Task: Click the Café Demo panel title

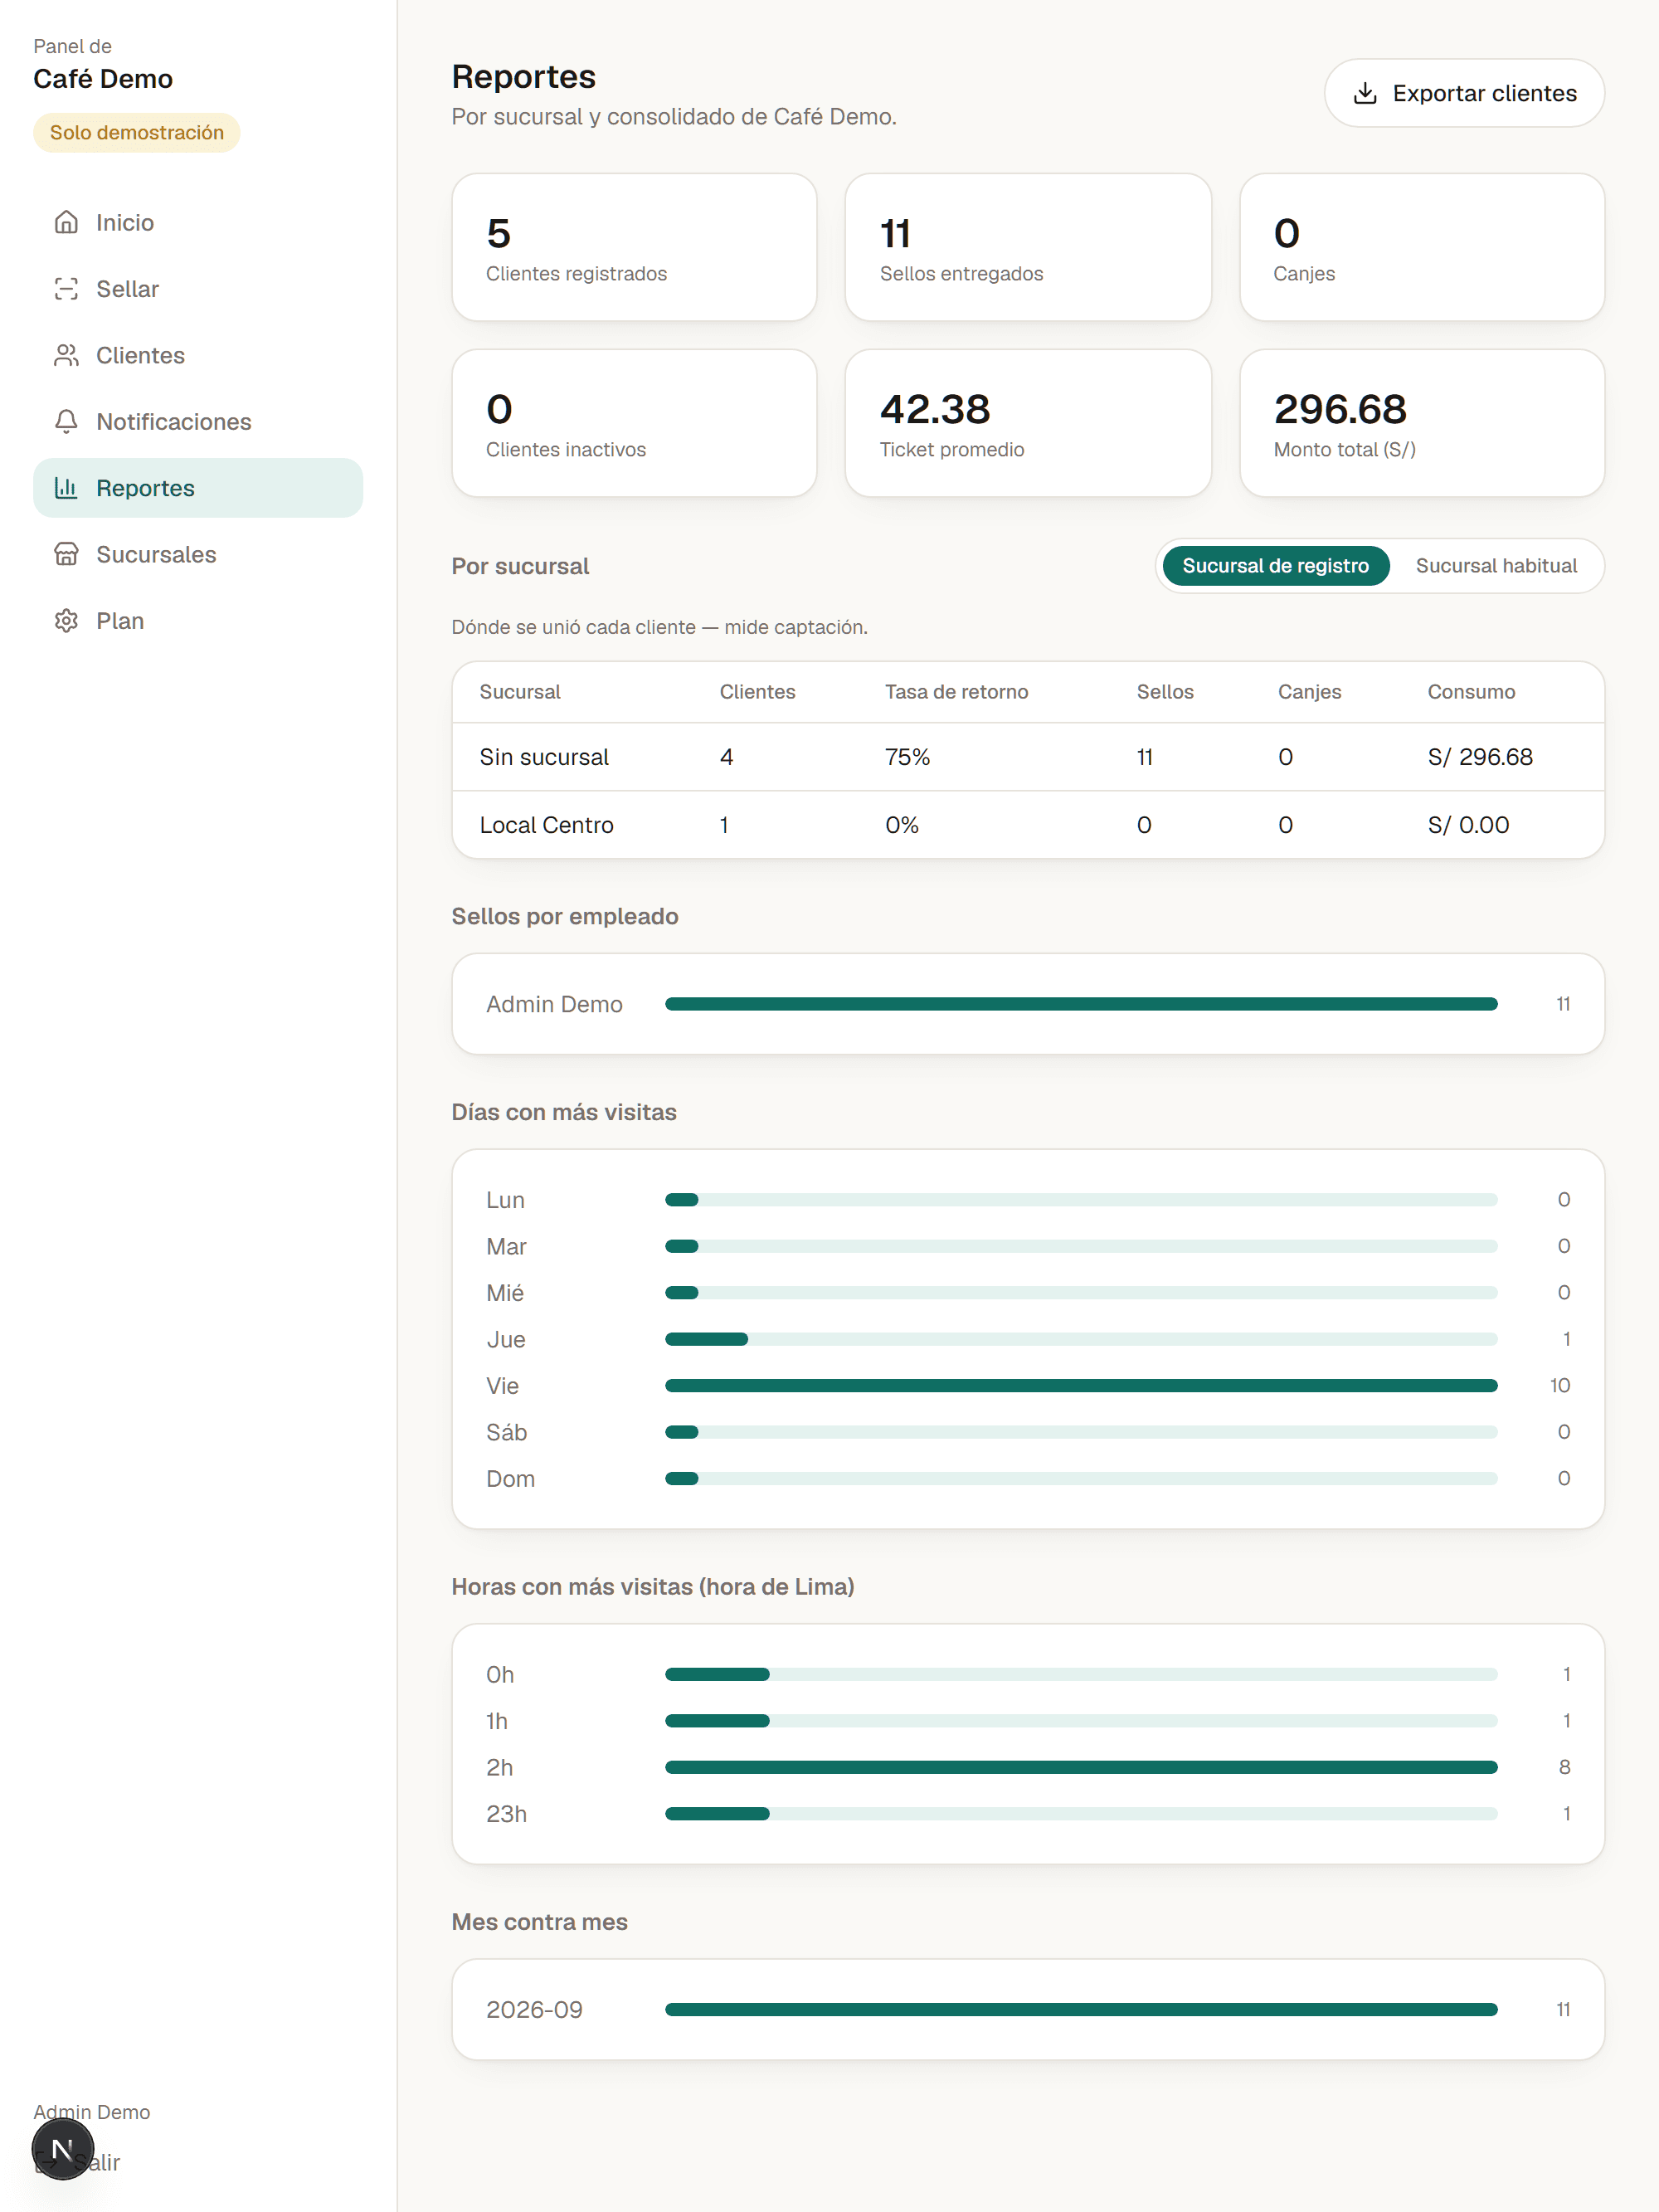Action: click(103, 79)
